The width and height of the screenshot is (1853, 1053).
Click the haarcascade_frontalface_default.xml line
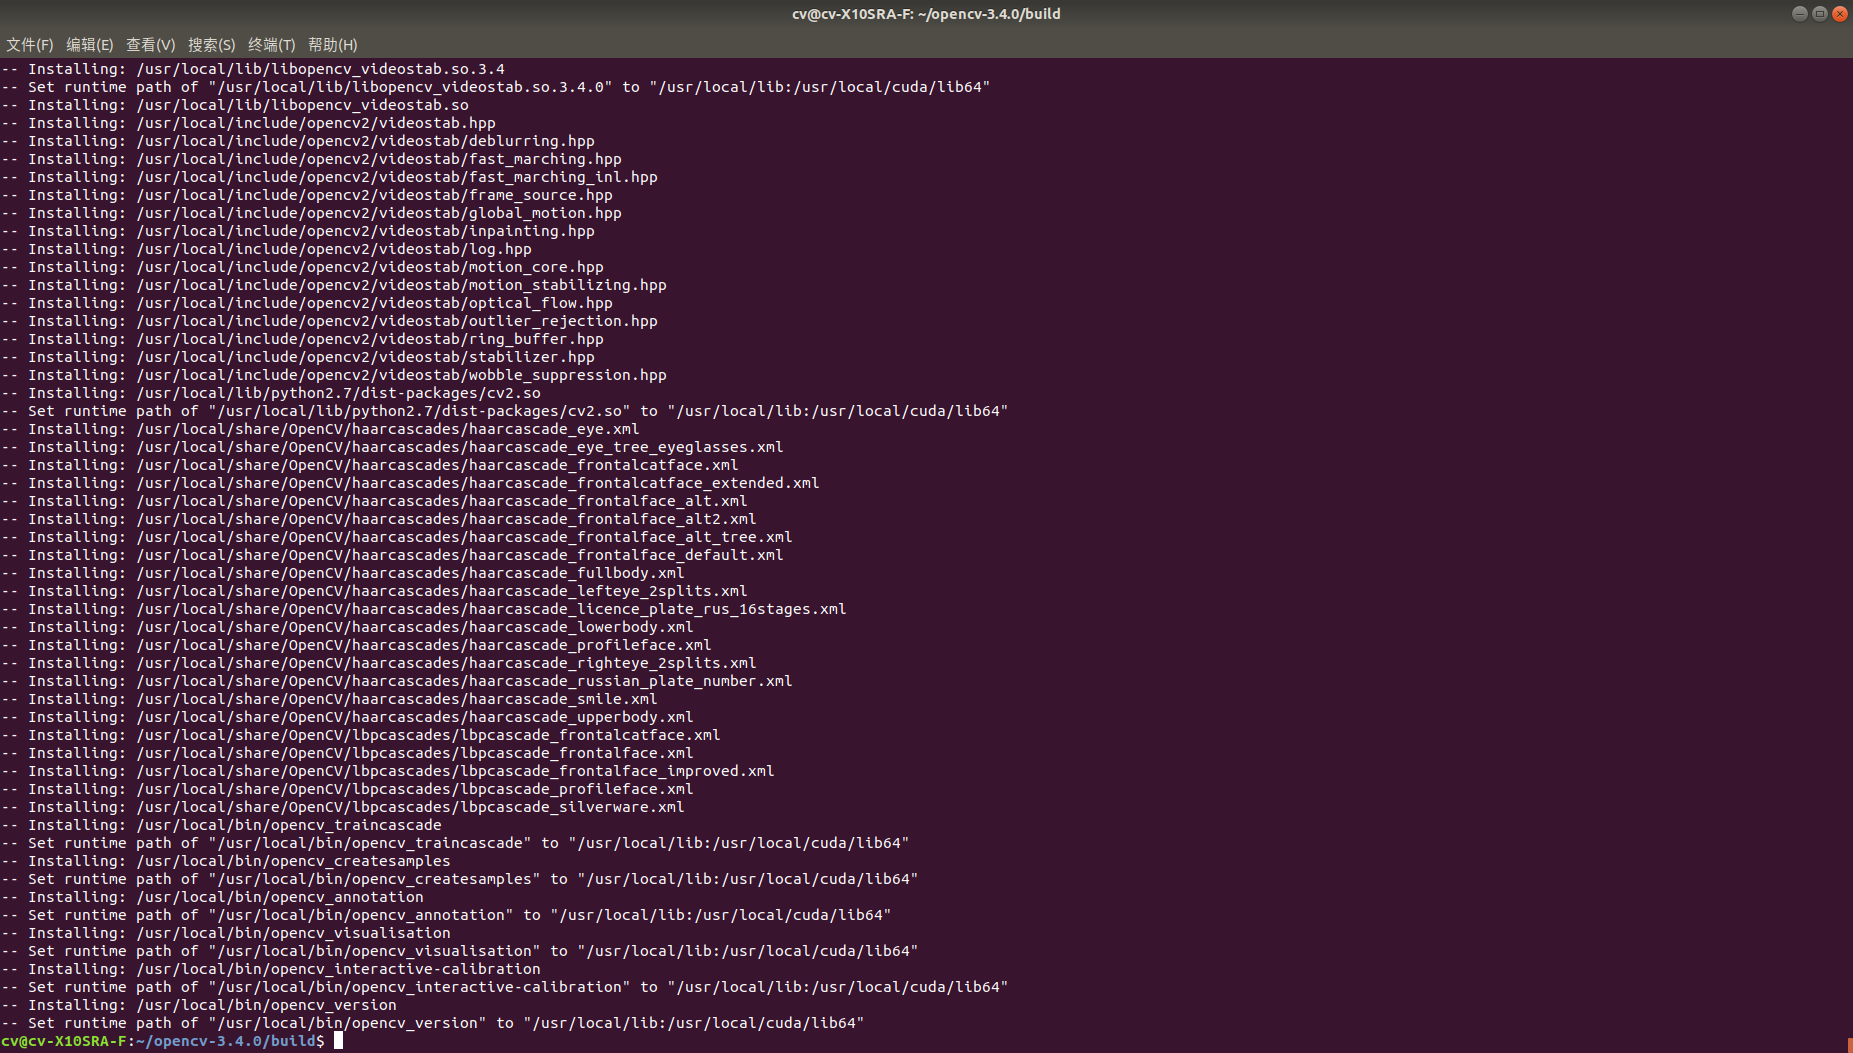coord(392,555)
